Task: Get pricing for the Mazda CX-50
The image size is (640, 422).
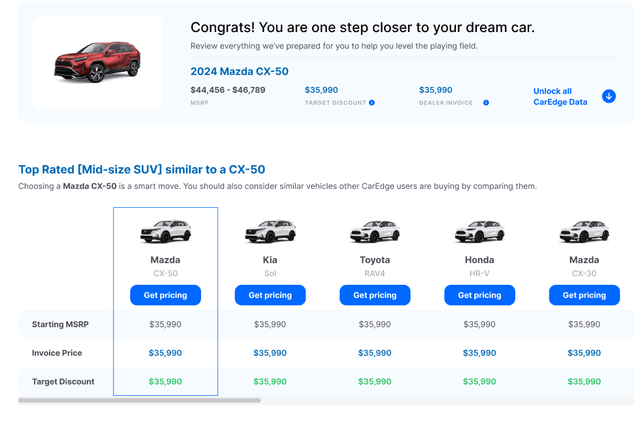Action: pos(165,295)
